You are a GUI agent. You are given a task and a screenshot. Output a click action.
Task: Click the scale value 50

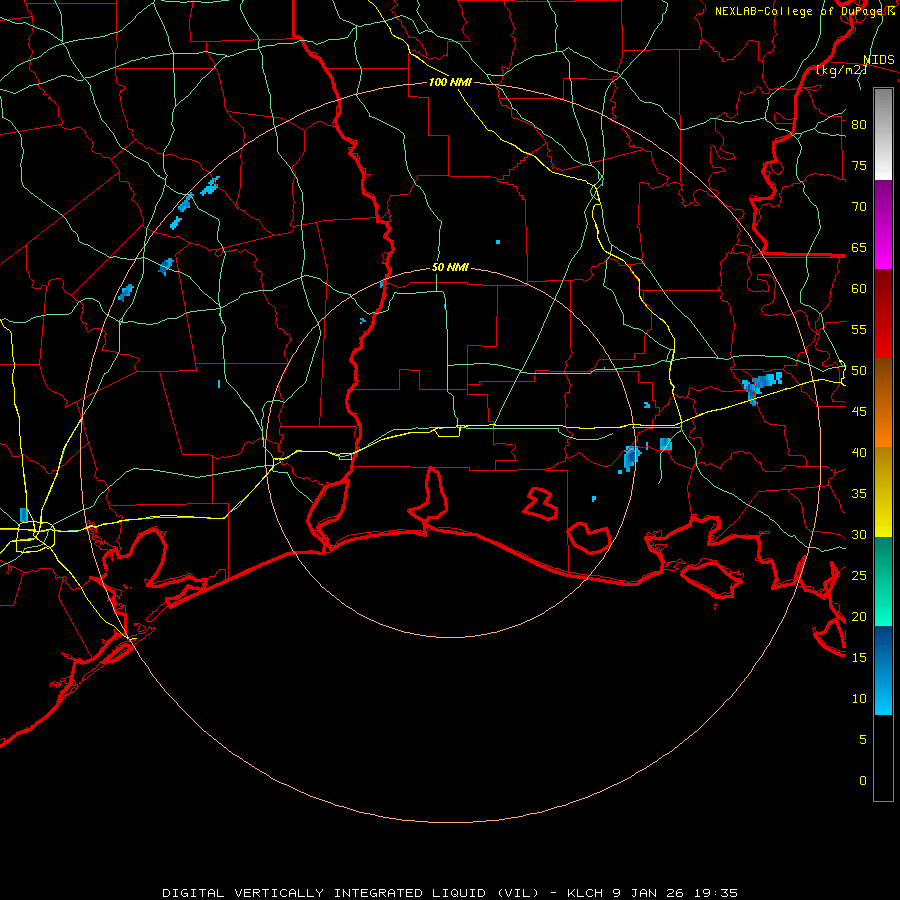(x=859, y=371)
